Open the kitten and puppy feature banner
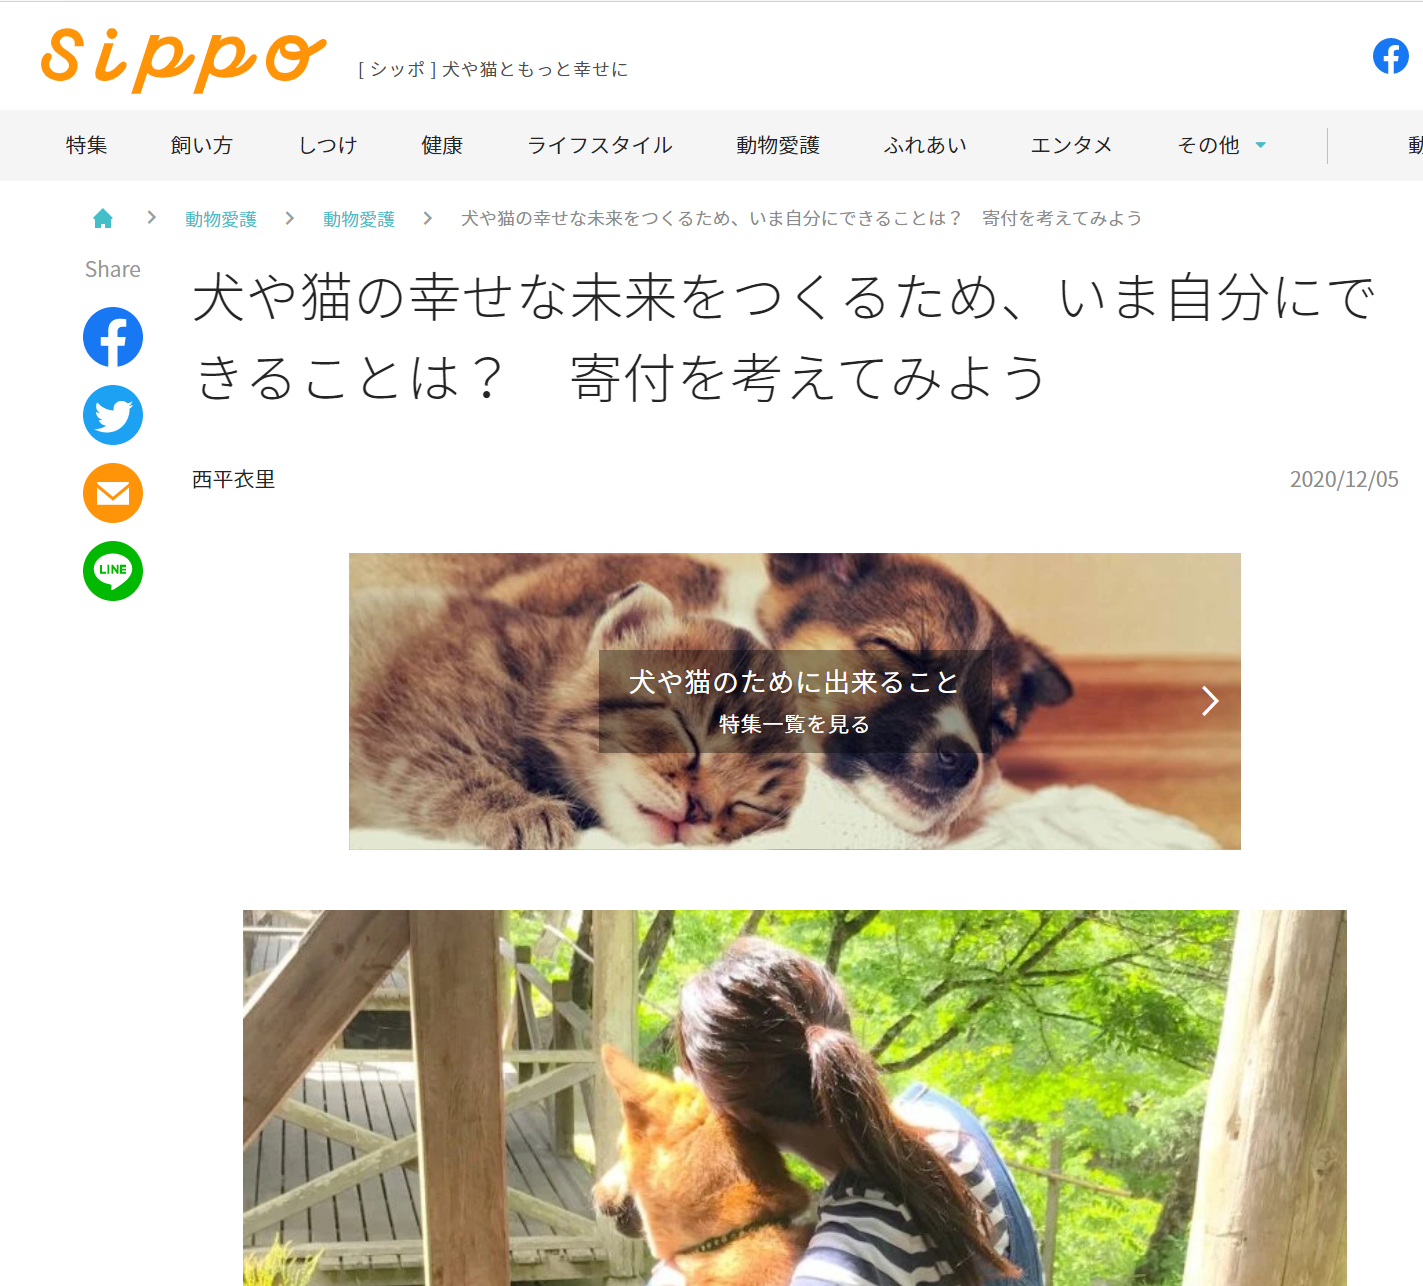The width and height of the screenshot is (1423, 1286). coord(794,701)
